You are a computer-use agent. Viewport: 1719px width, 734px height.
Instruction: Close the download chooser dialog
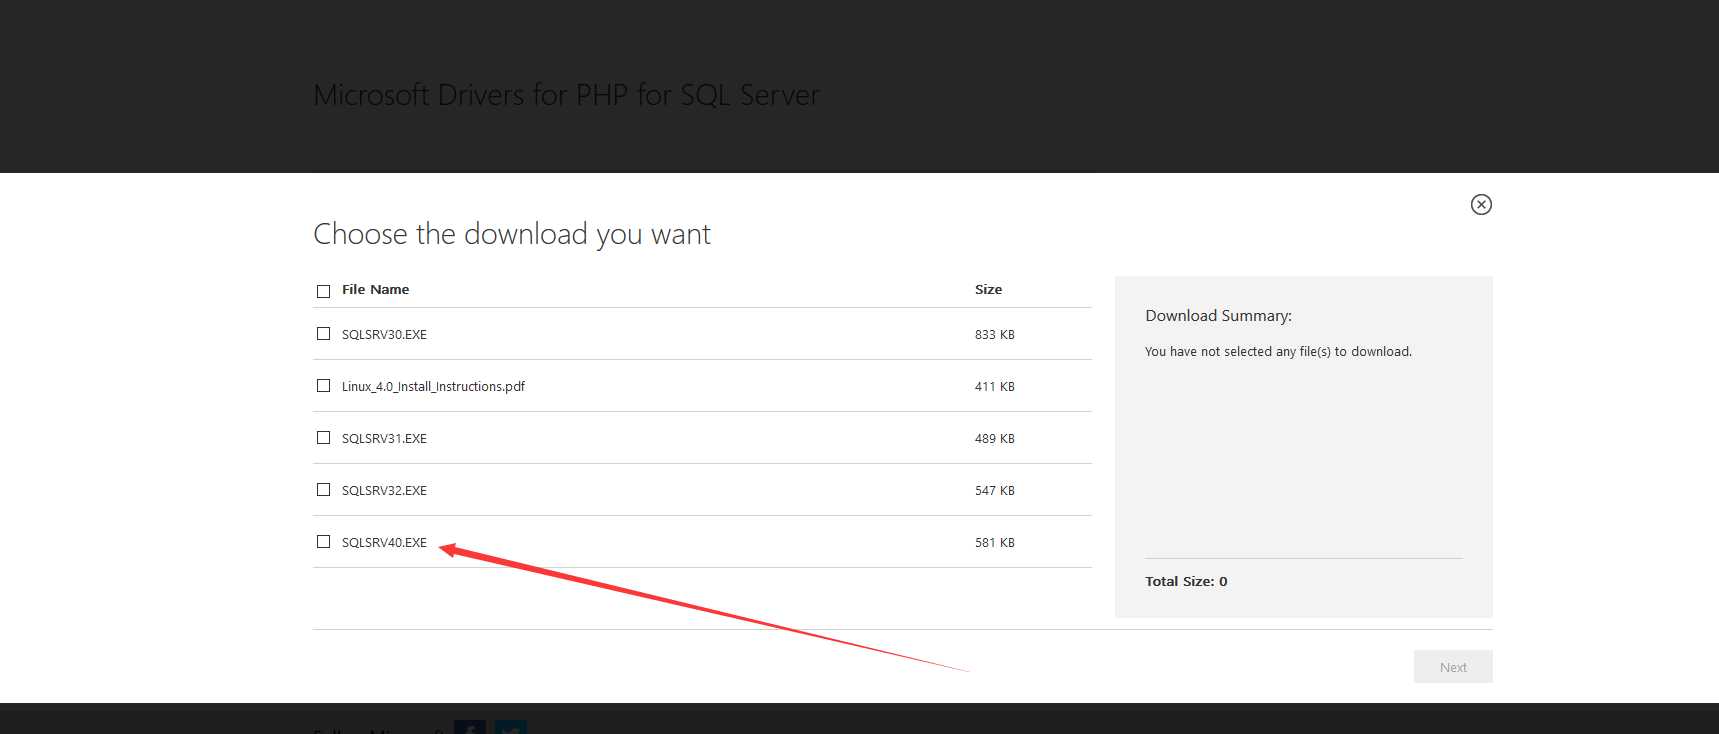click(x=1481, y=204)
